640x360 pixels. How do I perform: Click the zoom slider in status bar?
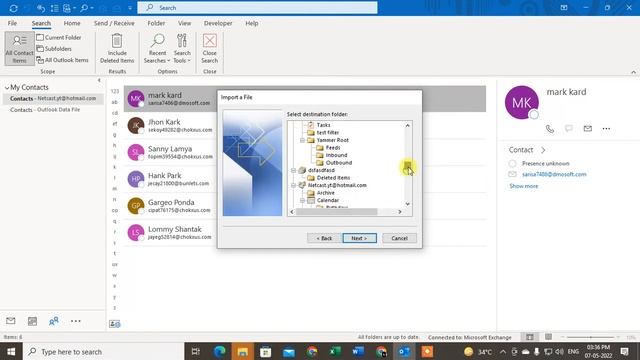click(590, 337)
